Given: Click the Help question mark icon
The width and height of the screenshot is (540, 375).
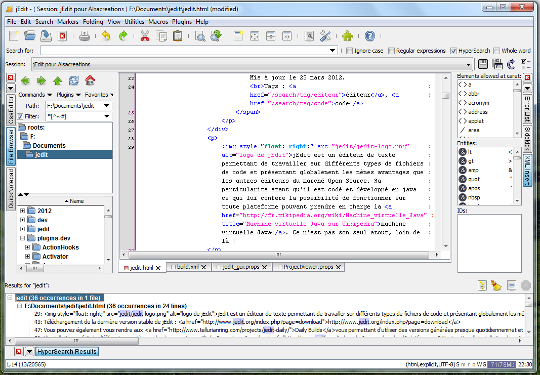Looking at the screenshot, I should click(370, 36).
